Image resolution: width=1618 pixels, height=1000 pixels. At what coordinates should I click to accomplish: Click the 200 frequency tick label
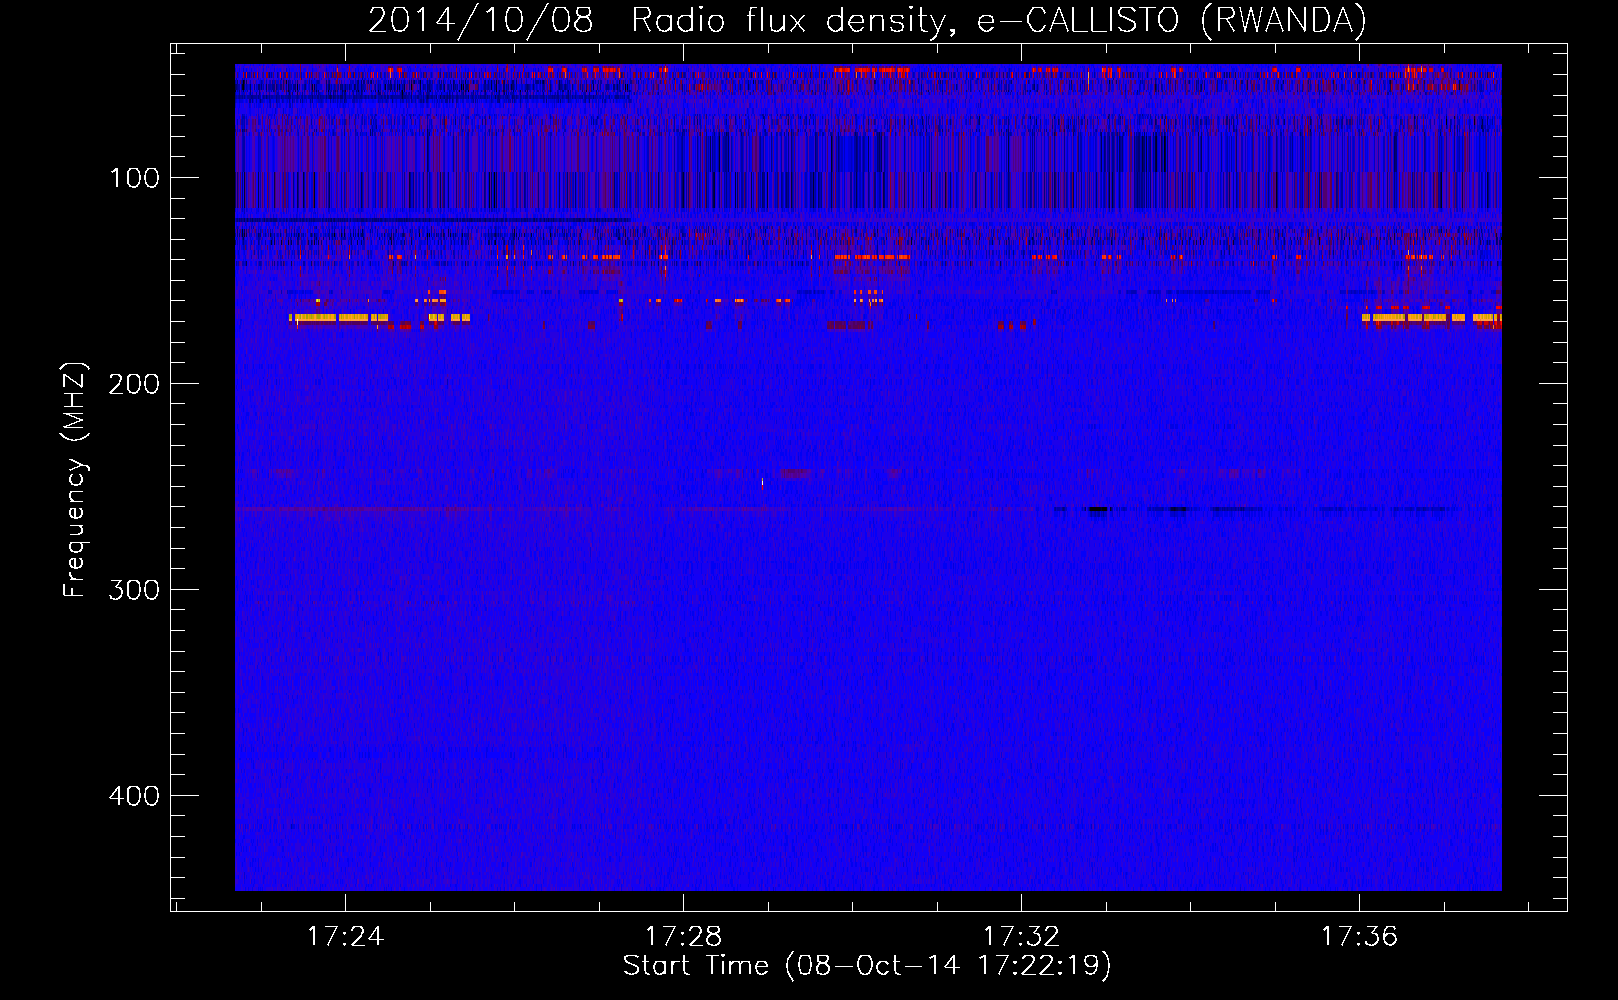pyautogui.click(x=135, y=384)
